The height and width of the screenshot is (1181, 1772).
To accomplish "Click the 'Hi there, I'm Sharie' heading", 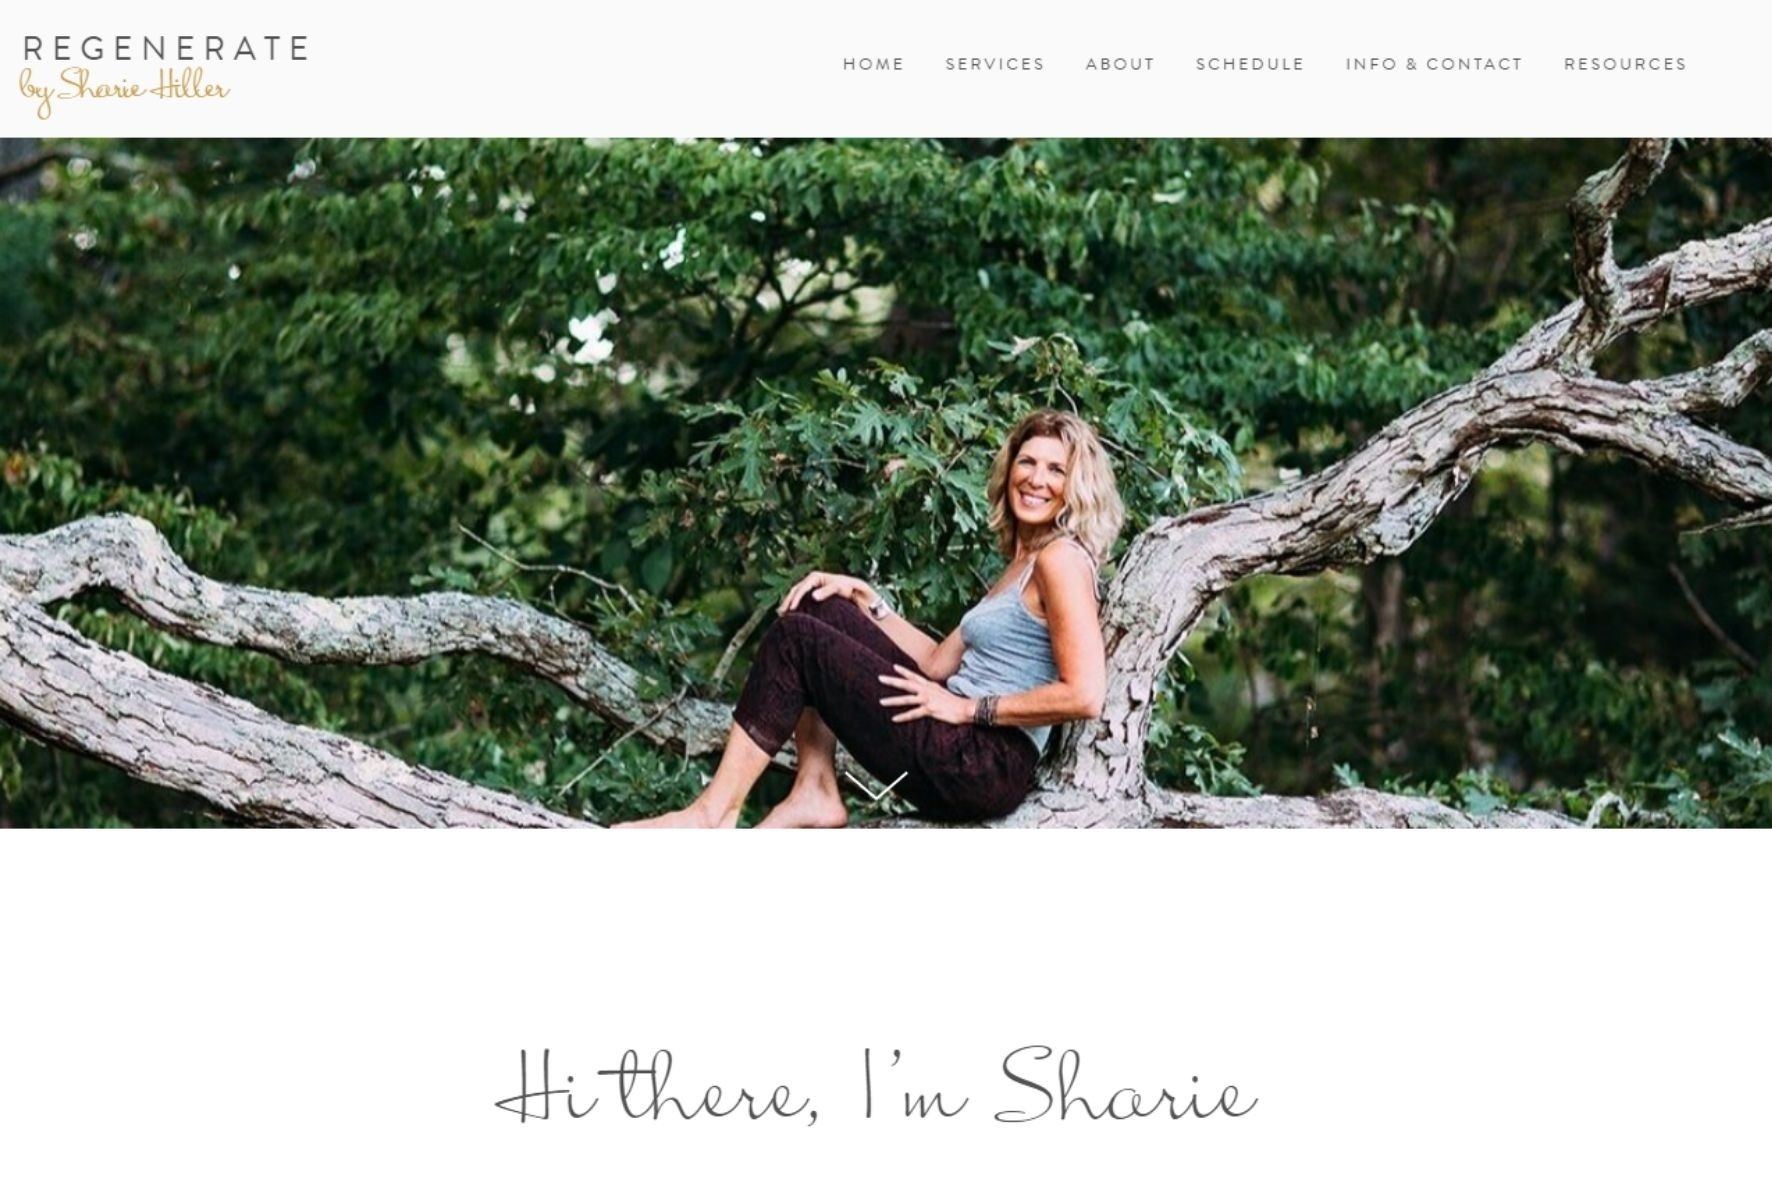I will (877, 1085).
